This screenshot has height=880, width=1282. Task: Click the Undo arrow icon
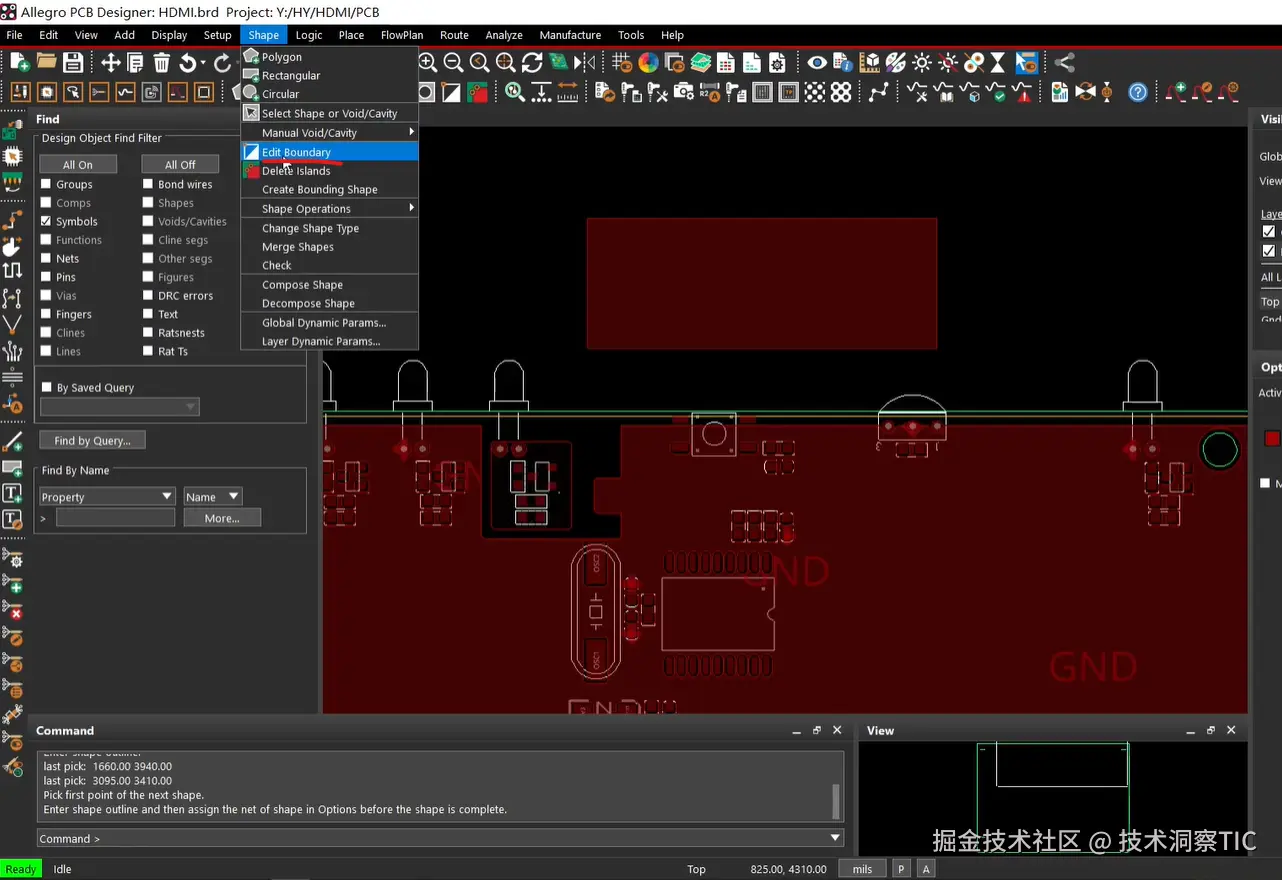pyautogui.click(x=187, y=63)
